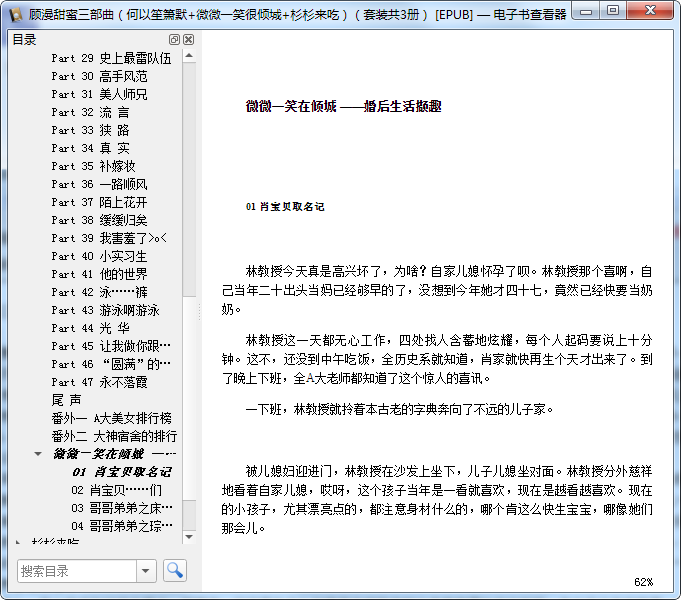Maximize the ebook viewer window
The width and height of the screenshot is (681, 600).
[x=613, y=11]
